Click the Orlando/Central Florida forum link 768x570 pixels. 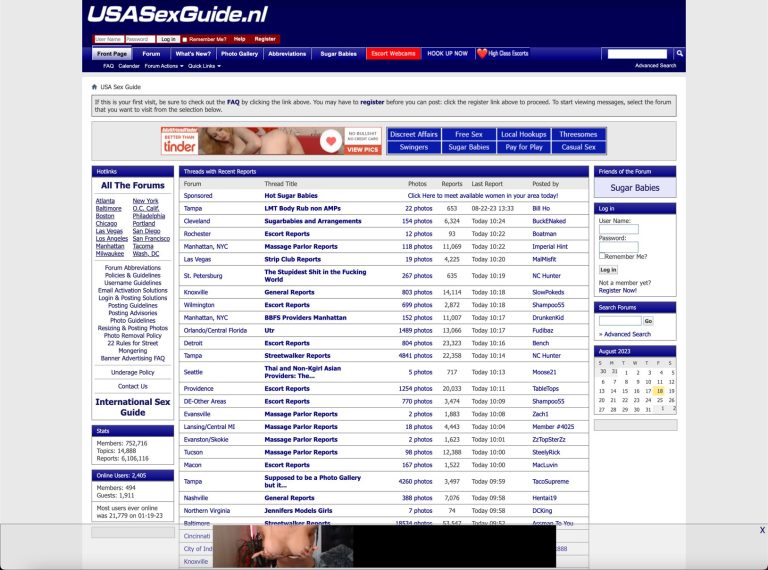[215, 330]
